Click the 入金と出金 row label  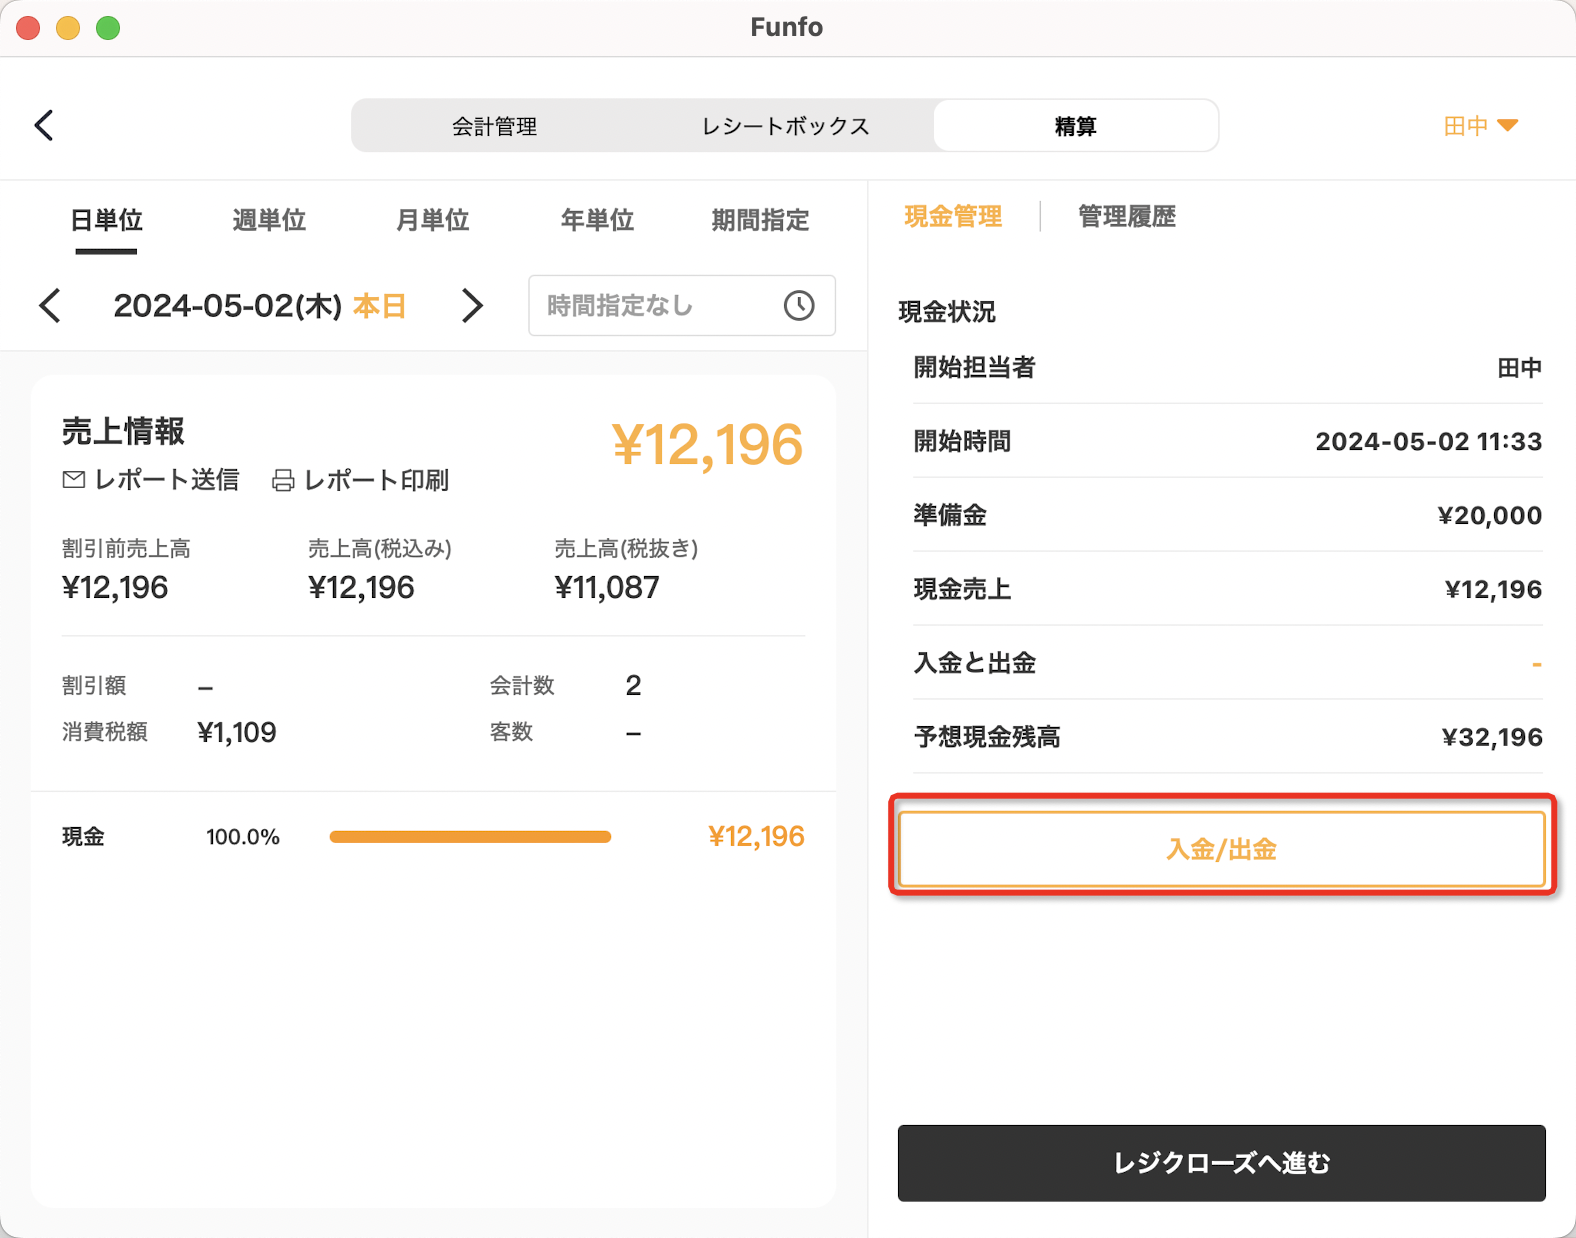tap(975, 663)
